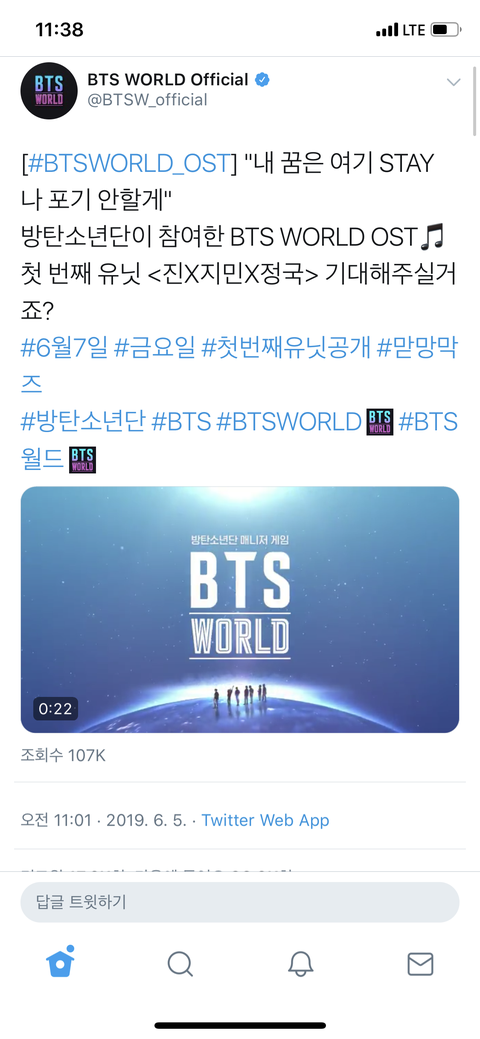Play the BTS WORLD video thumbnail
The width and height of the screenshot is (480, 1039).
coord(240,610)
